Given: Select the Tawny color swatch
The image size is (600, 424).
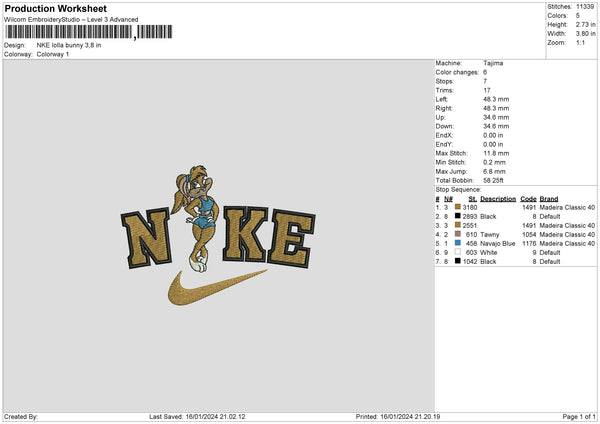Looking at the screenshot, I should 457,234.
